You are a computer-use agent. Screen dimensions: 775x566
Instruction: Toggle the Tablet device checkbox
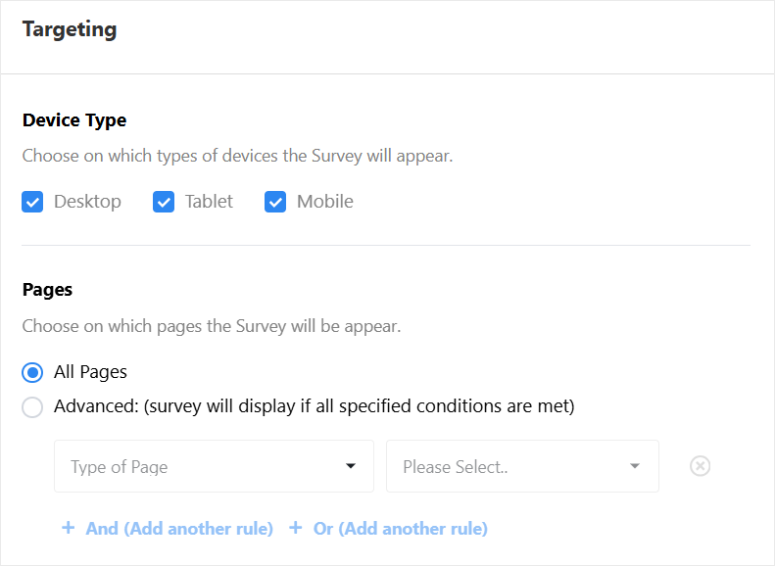[164, 202]
